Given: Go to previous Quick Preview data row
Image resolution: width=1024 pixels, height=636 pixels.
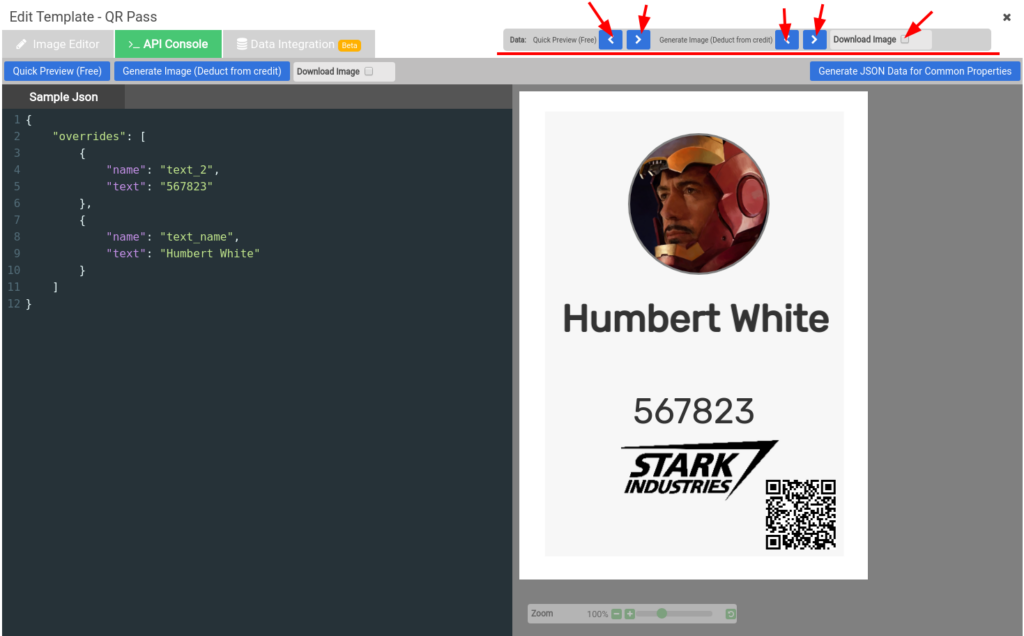Looking at the screenshot, I should [611, 40].
